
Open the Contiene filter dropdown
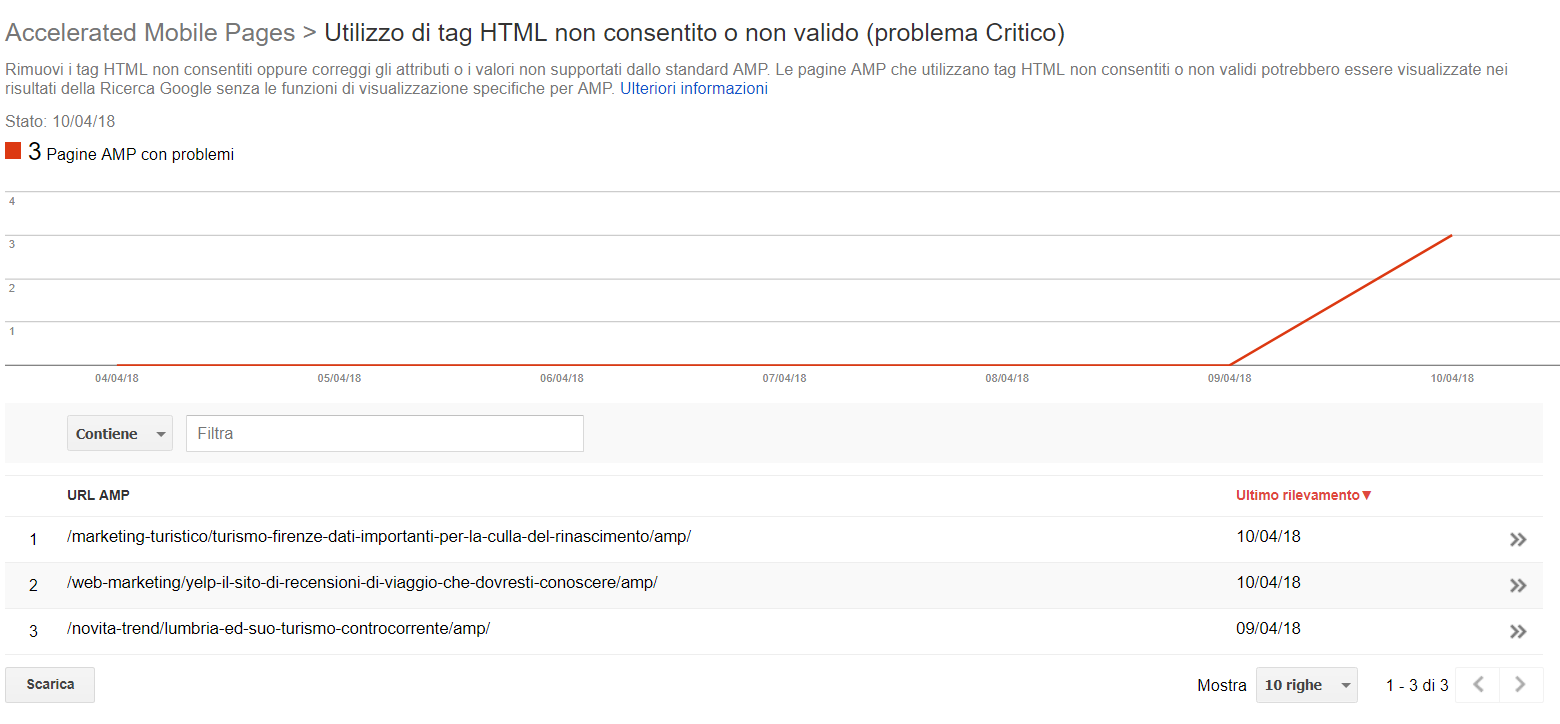pyautogui.click(x=120, y=434)
